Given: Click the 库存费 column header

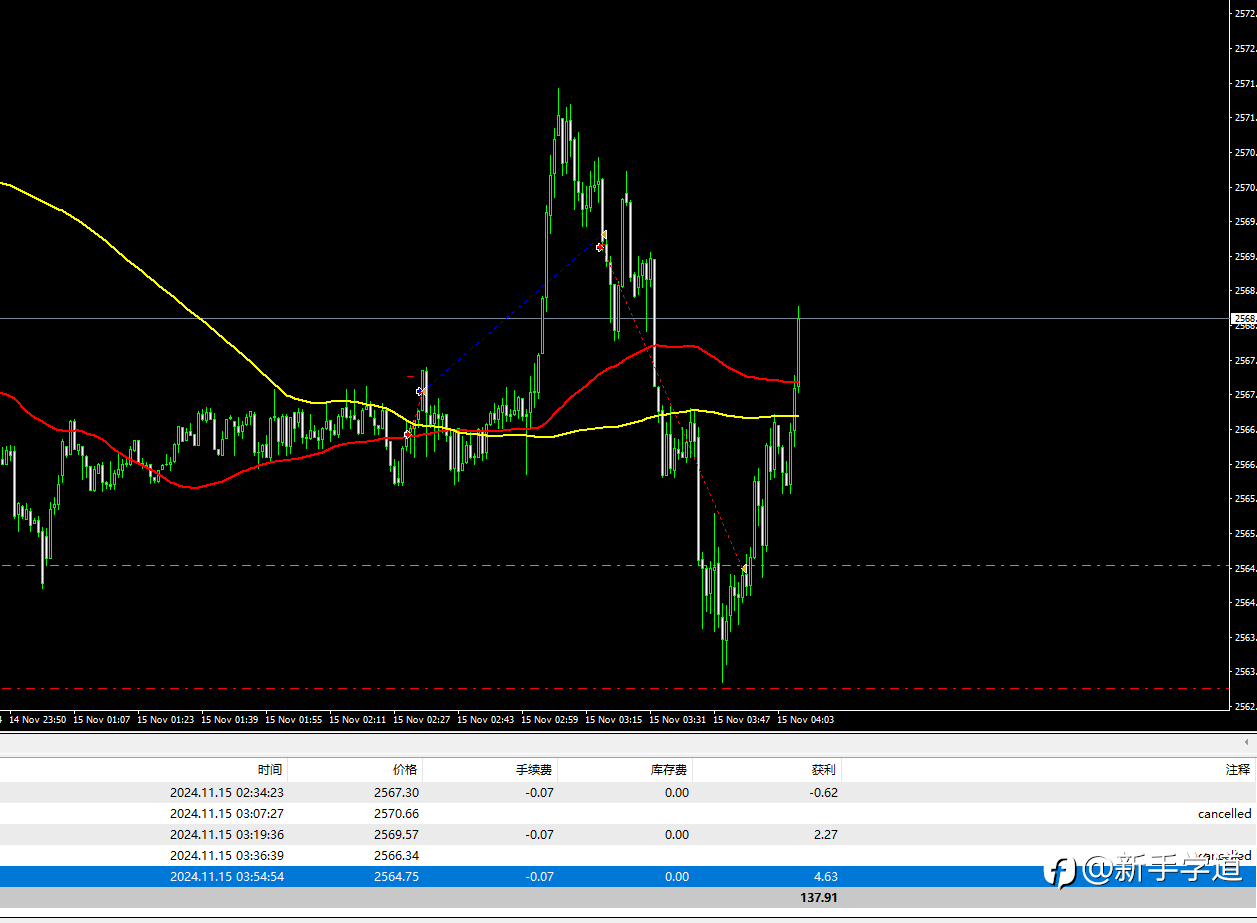Looking at the screenshot, I should (x=669, y=770).
